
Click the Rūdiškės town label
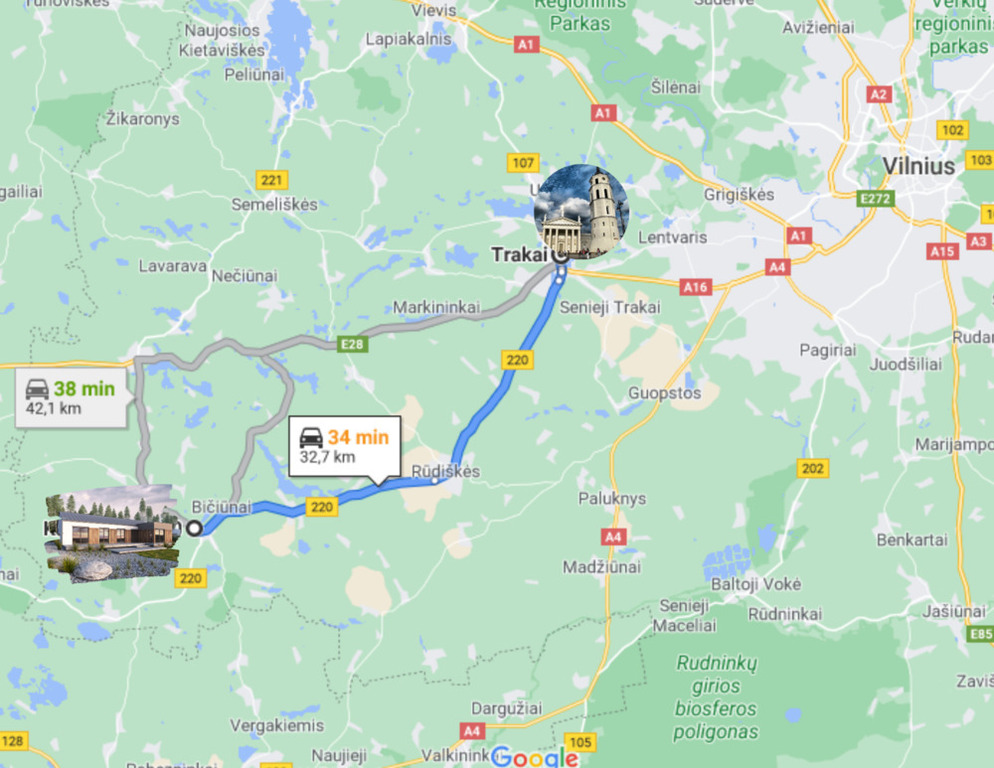pos(446,471)
